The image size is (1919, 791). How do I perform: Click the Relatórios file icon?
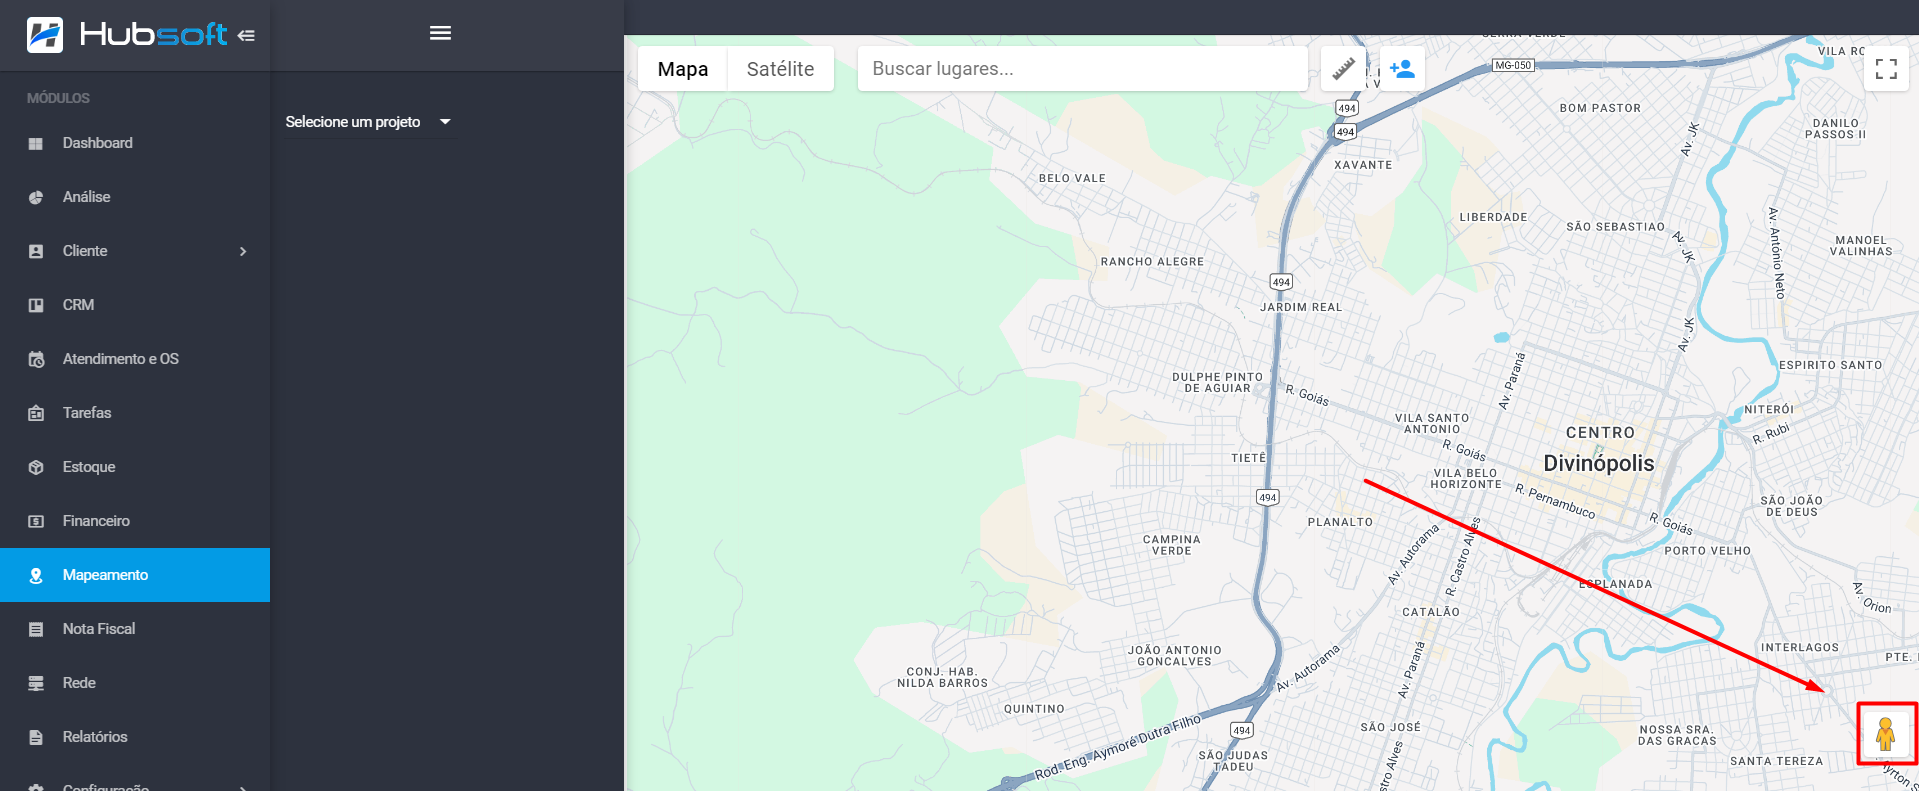[36, 737]
